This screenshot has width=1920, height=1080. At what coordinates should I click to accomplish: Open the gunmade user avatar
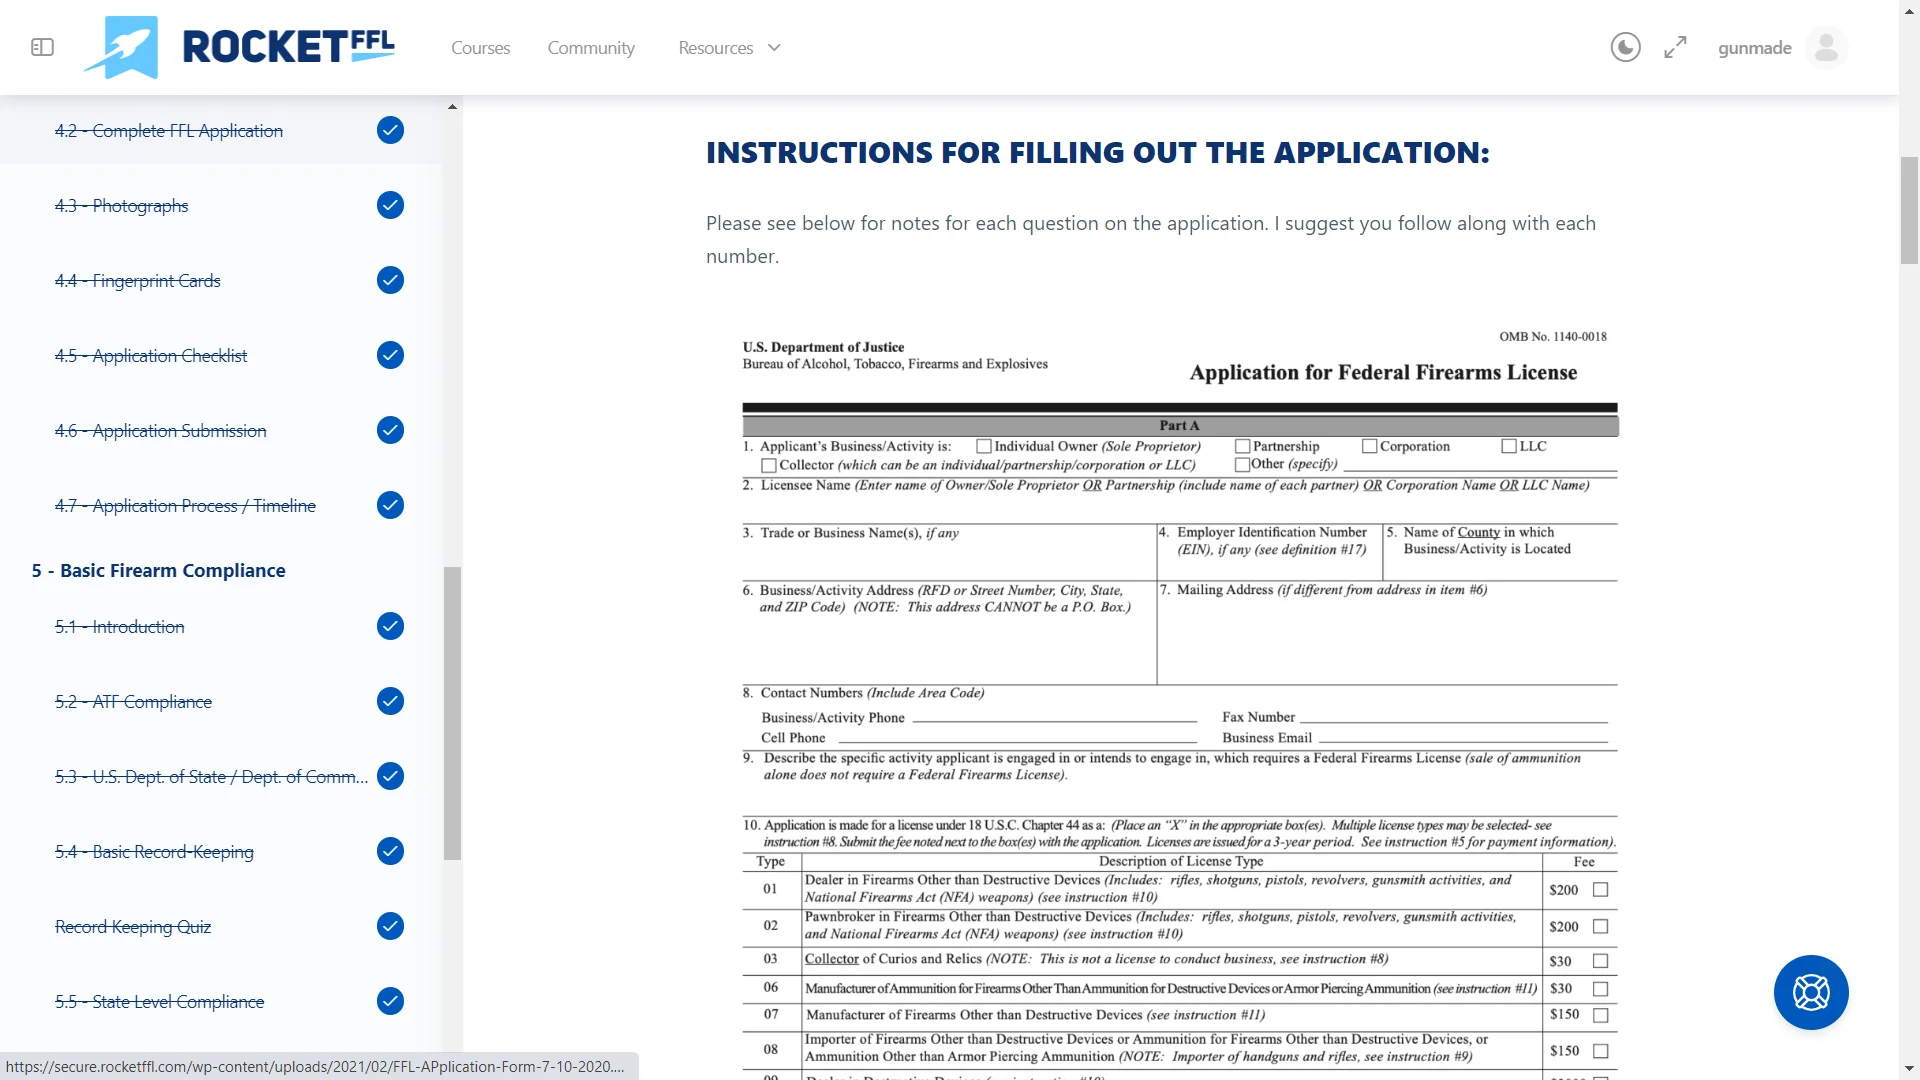[1826, 47]
